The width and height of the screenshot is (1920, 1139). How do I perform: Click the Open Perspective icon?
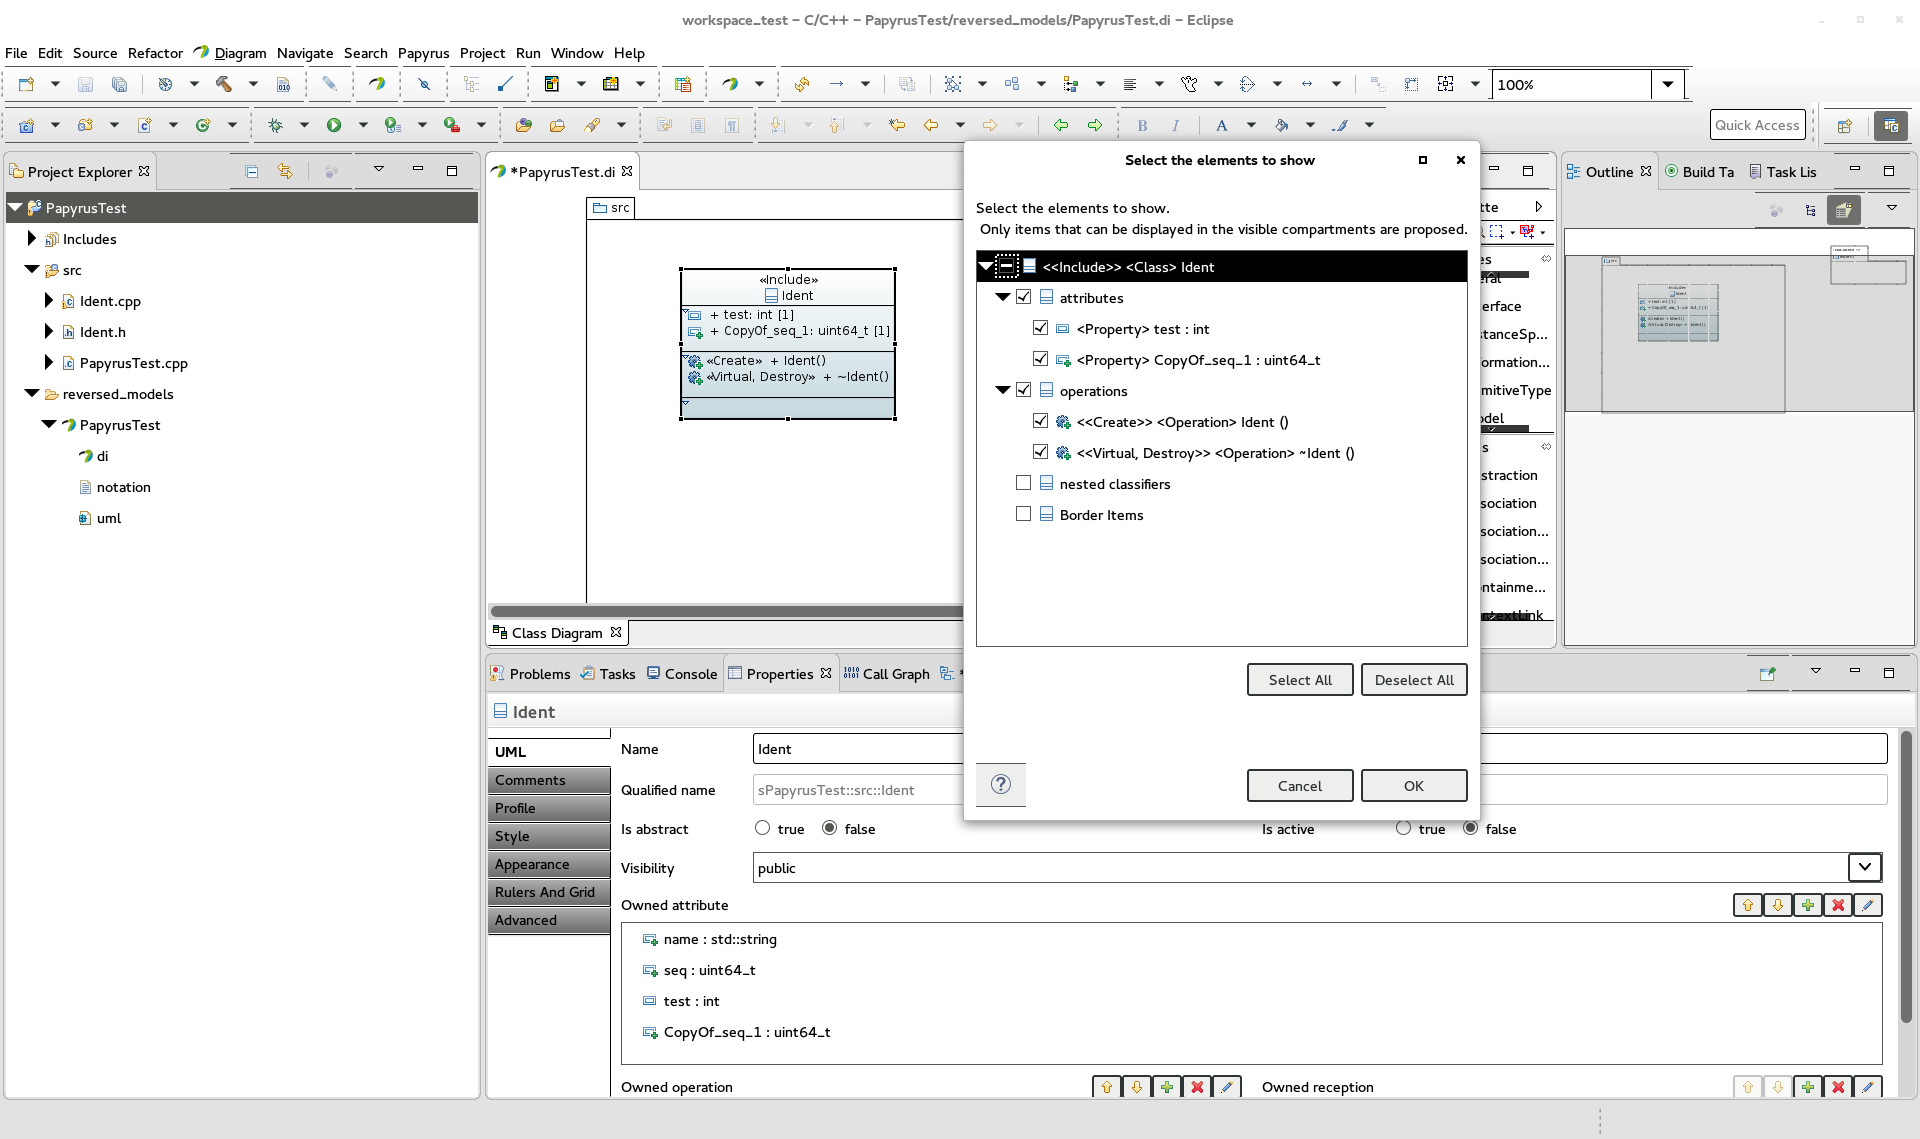pos(1845,125)
